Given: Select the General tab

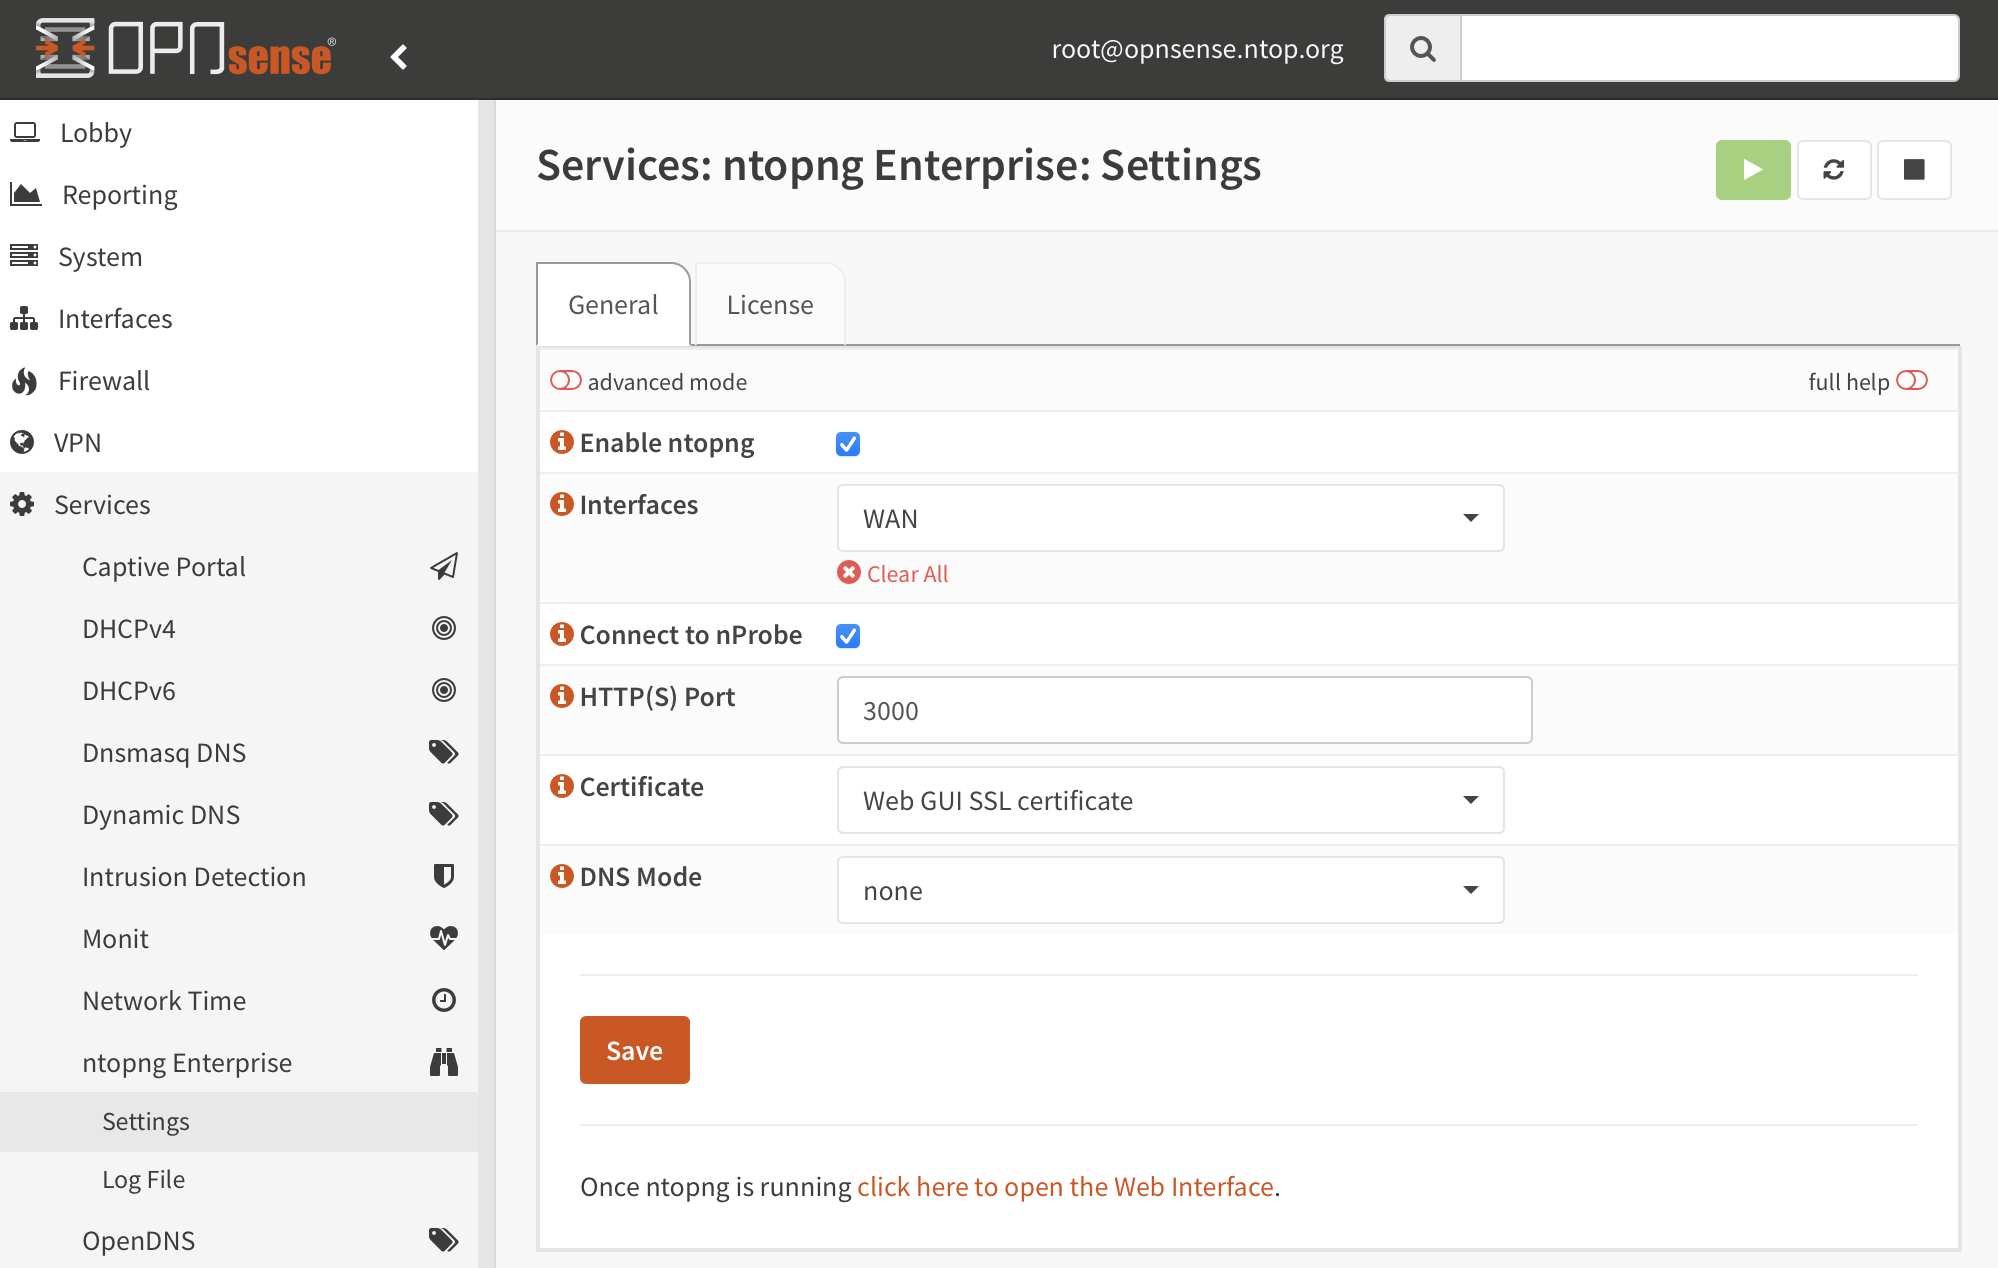Looking at the screenshot, I should (x=613, y=304).
